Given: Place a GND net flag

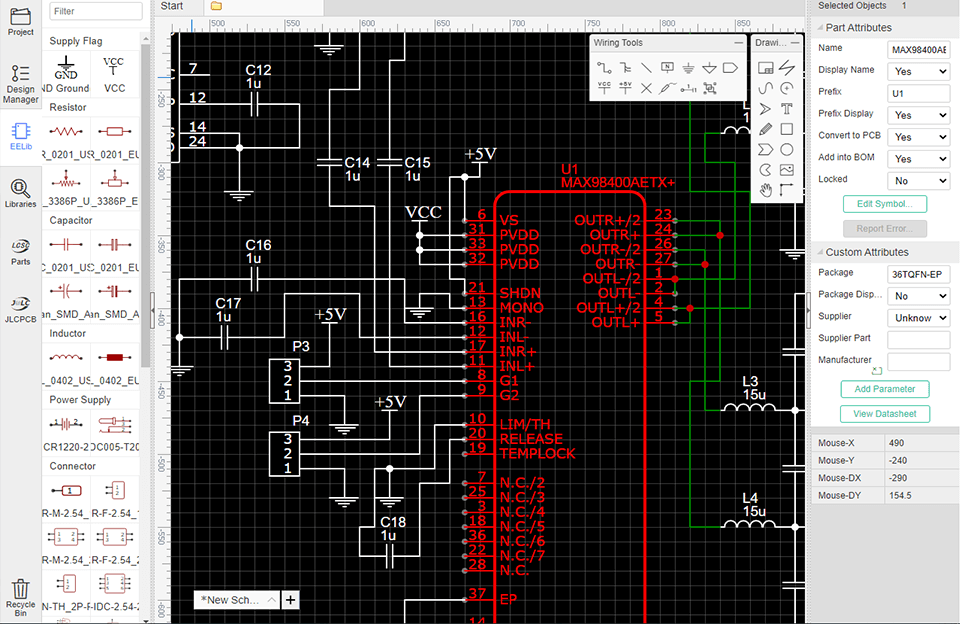Looking at the screenshot, I should tap(688, 68).
